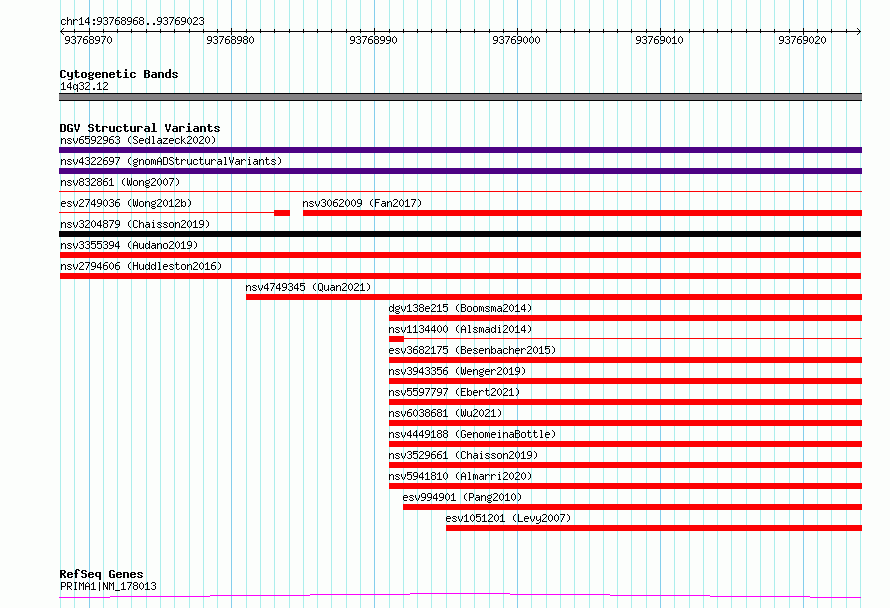Click the ruler's right arrow end
The height and width of the screenshot is (608, 890).
click(x=859, y=31)
